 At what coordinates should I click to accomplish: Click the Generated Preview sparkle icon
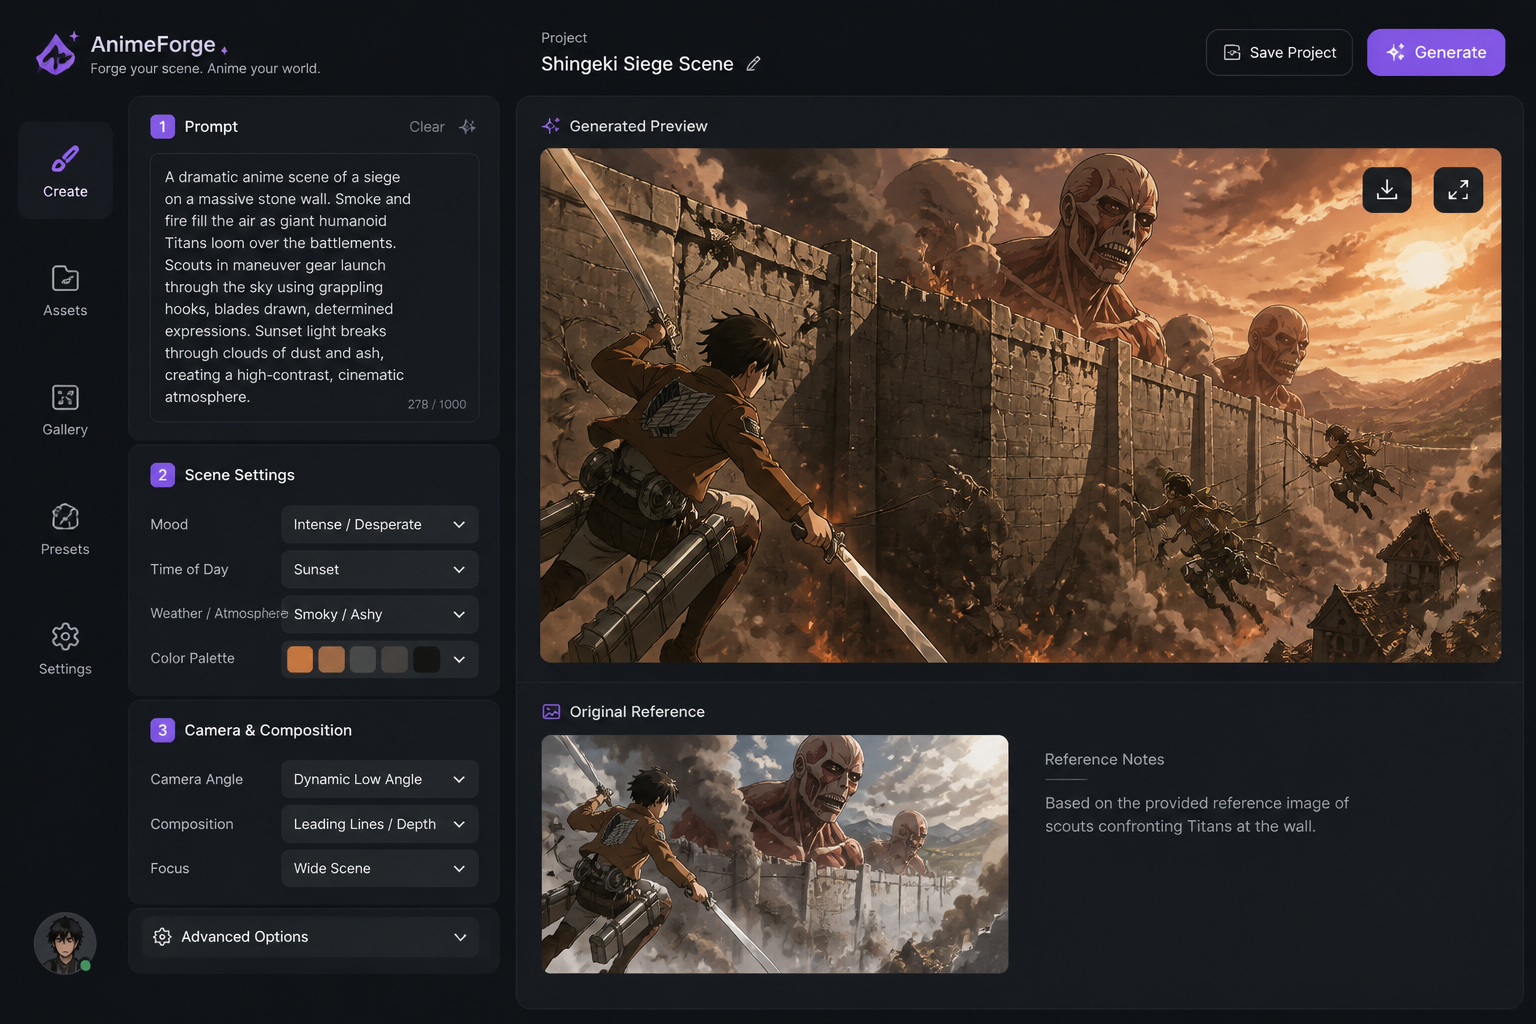tap(551, 126)
